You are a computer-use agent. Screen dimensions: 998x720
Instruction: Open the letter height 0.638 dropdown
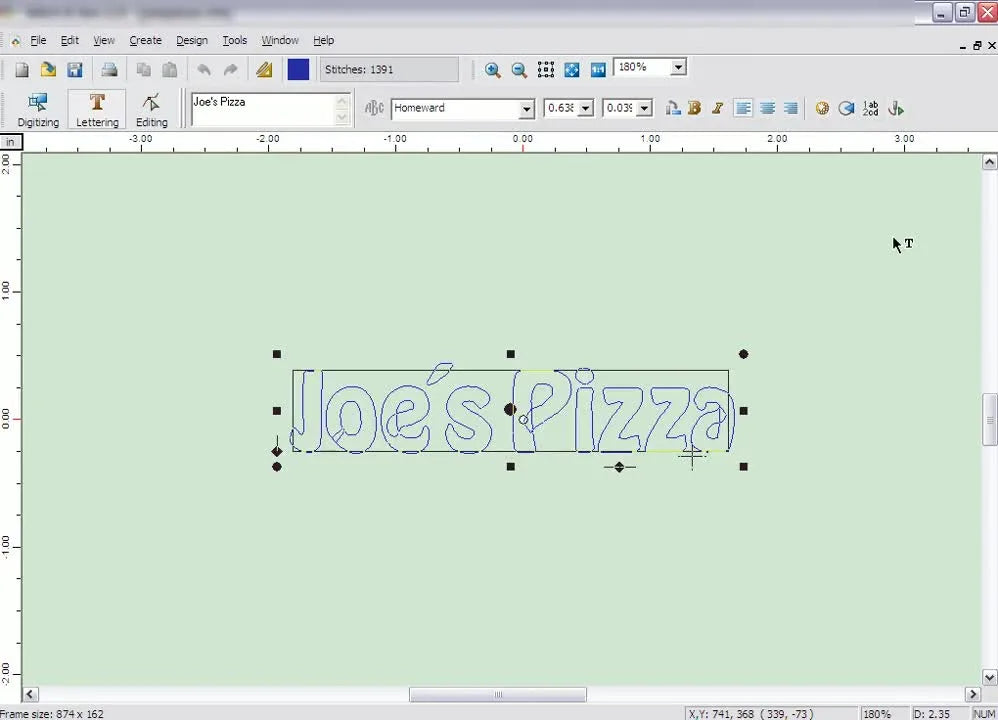(587, 108)
